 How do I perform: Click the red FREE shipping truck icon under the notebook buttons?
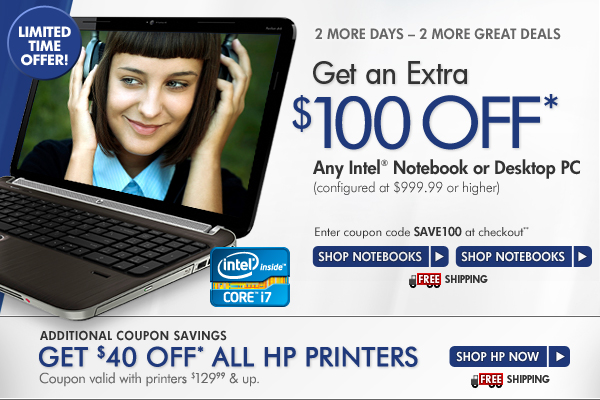click(425, 280)
